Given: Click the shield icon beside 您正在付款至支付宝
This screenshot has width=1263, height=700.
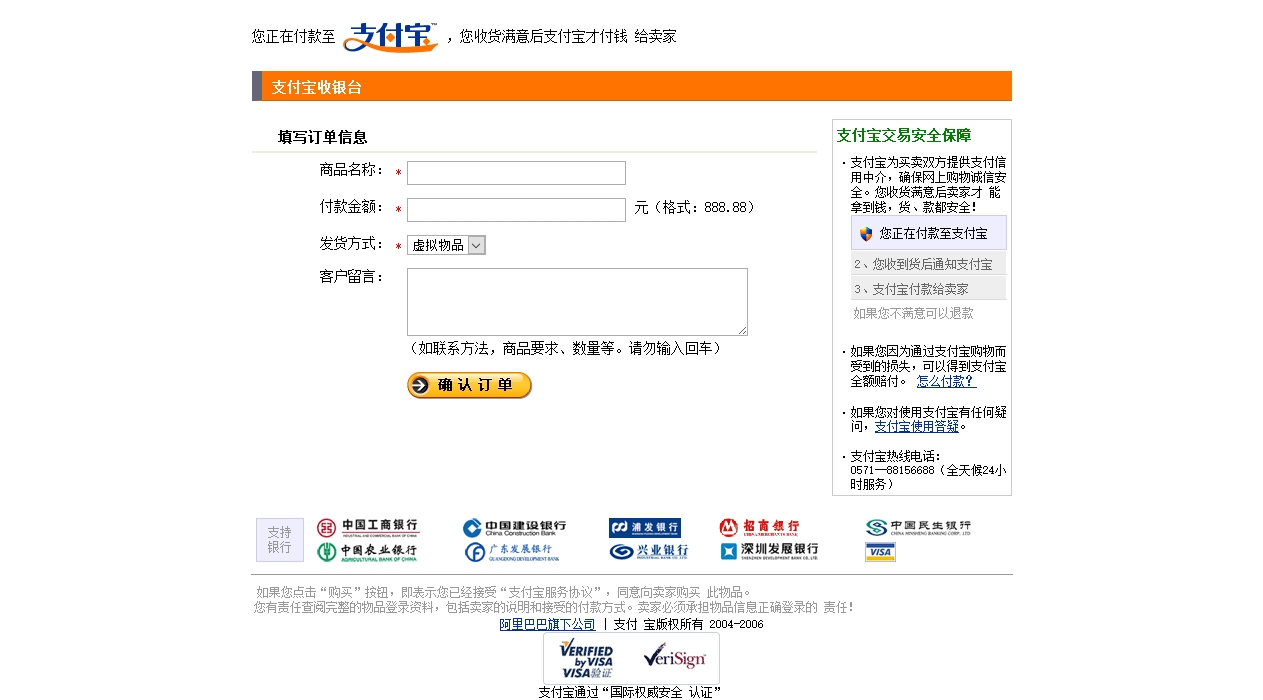Looking at the screenshot, I should [x=866, y=234].
